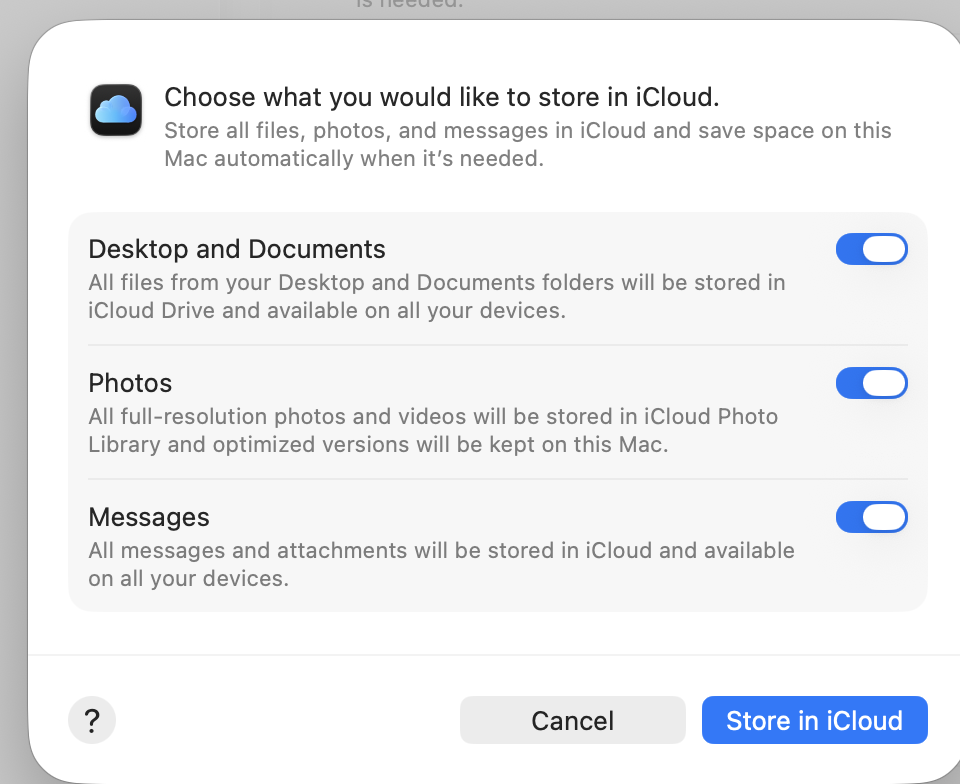Open help with the question mark button
The height and width of the screenshot is (784, 960).
92,720
